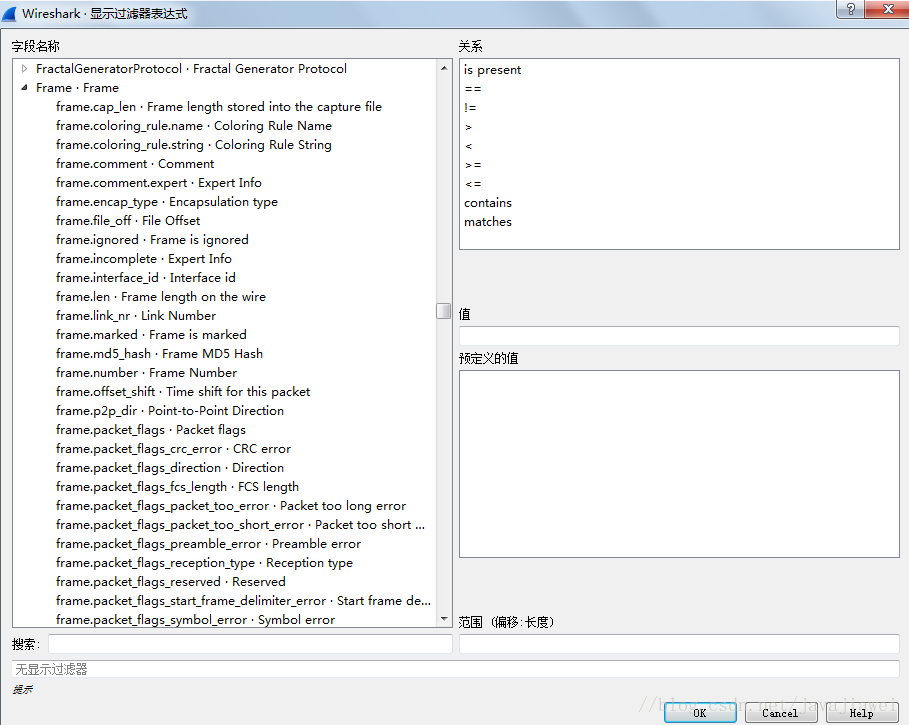This screenshot has height=725, width=909.
Task: Expand the FractalGeneratorProtocol tree node
Action: [x=24, y=68]
